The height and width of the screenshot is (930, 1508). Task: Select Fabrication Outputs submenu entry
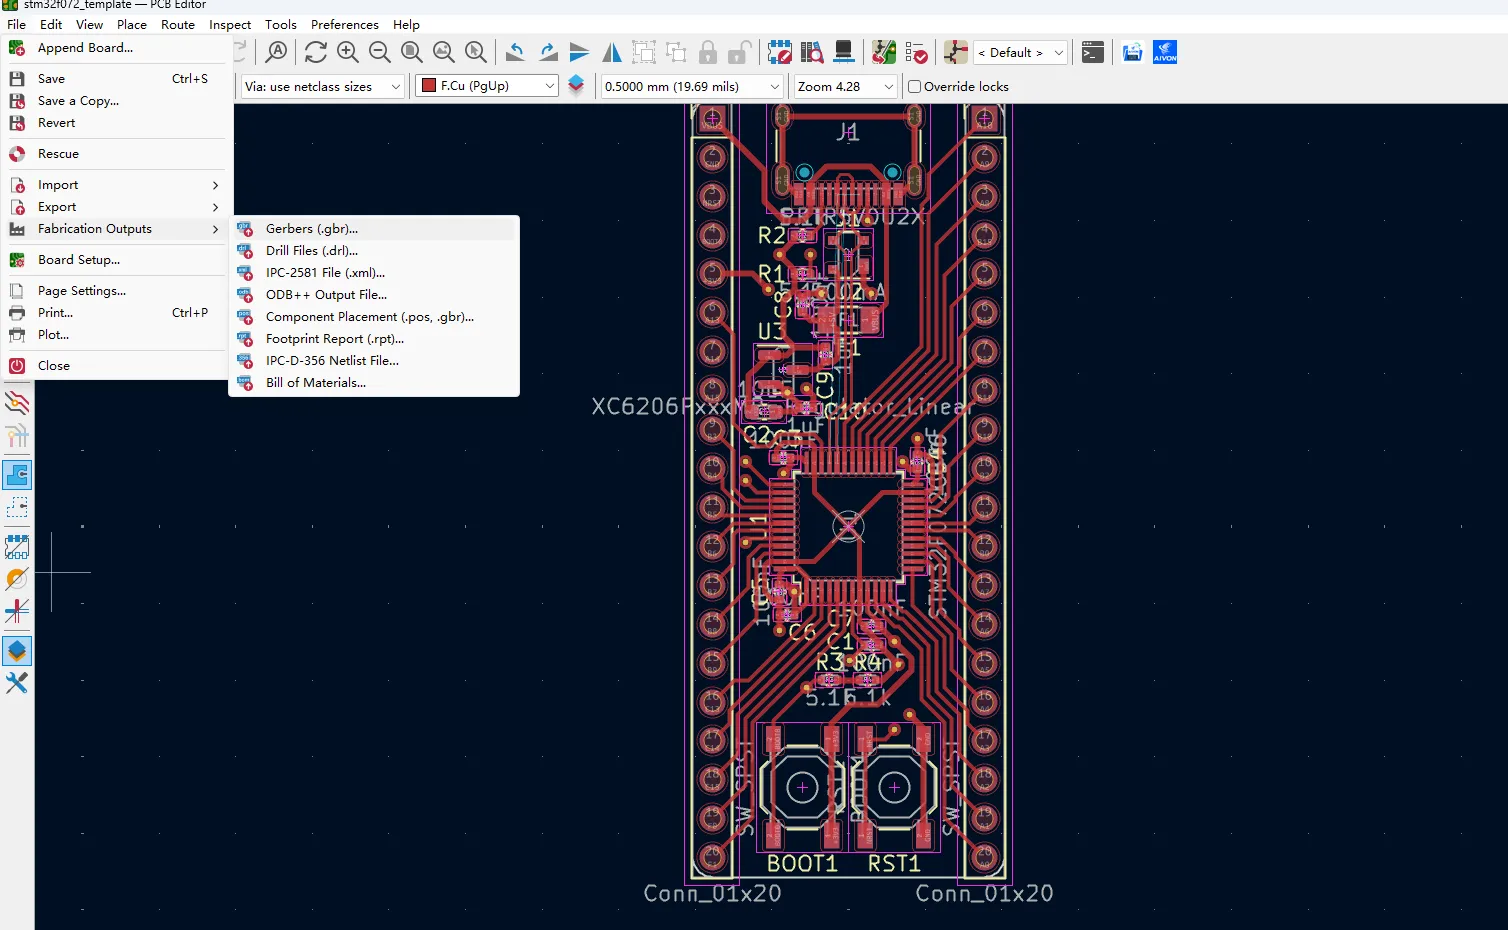pos(116,229)
